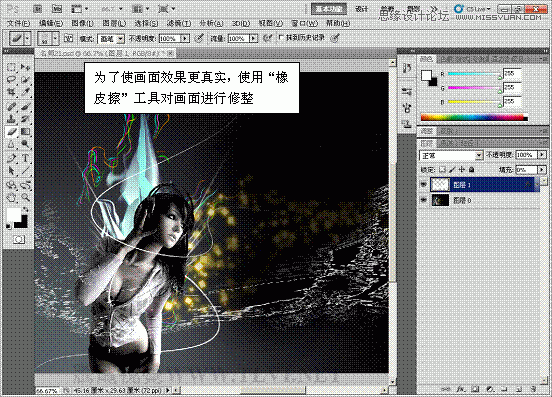Select the Move tool
This screenshot has height=397, width=552.
25,67
